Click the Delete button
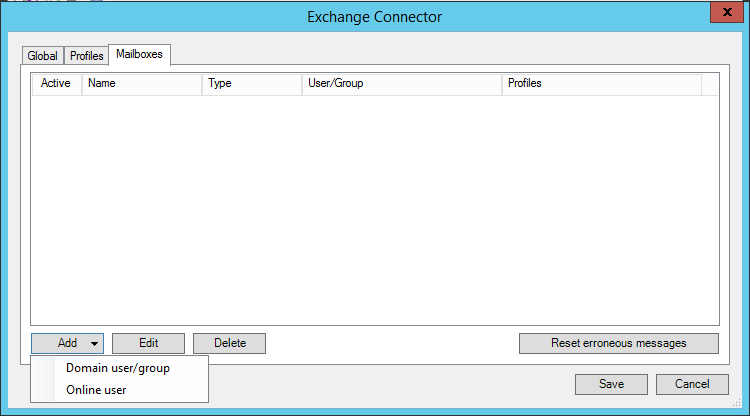The image size is (750, 416). pyautogui.click(x=230, y=343)
